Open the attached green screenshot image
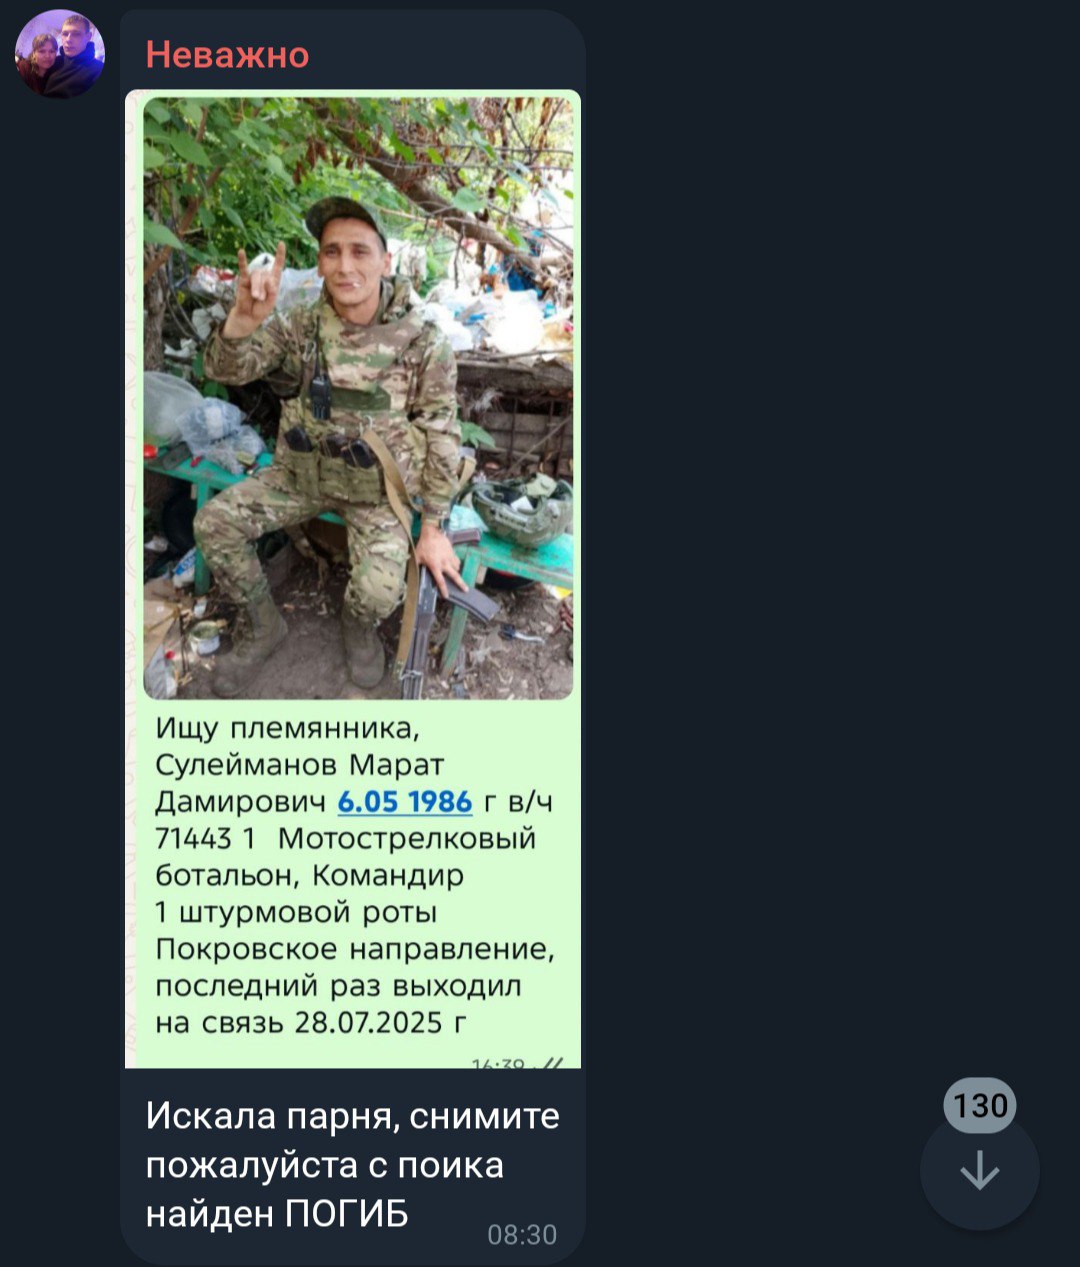 tap(353, 579)
